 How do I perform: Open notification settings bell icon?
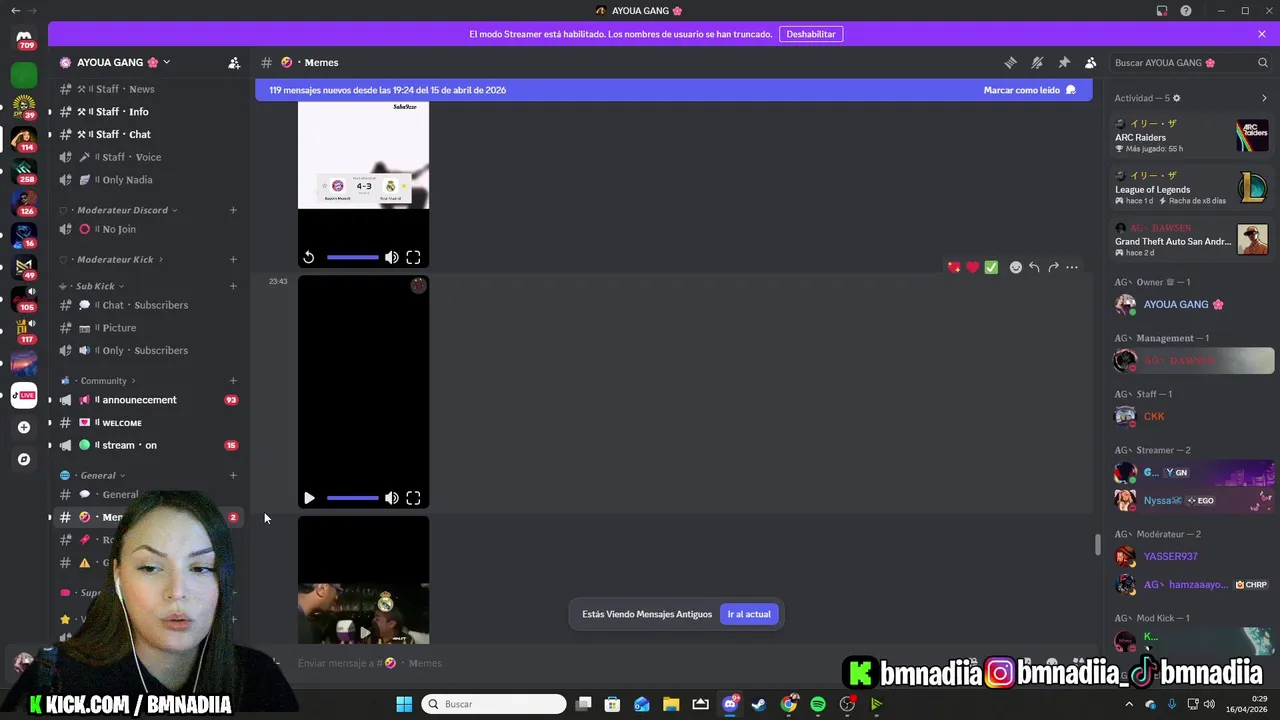(x=1037, y=62)
